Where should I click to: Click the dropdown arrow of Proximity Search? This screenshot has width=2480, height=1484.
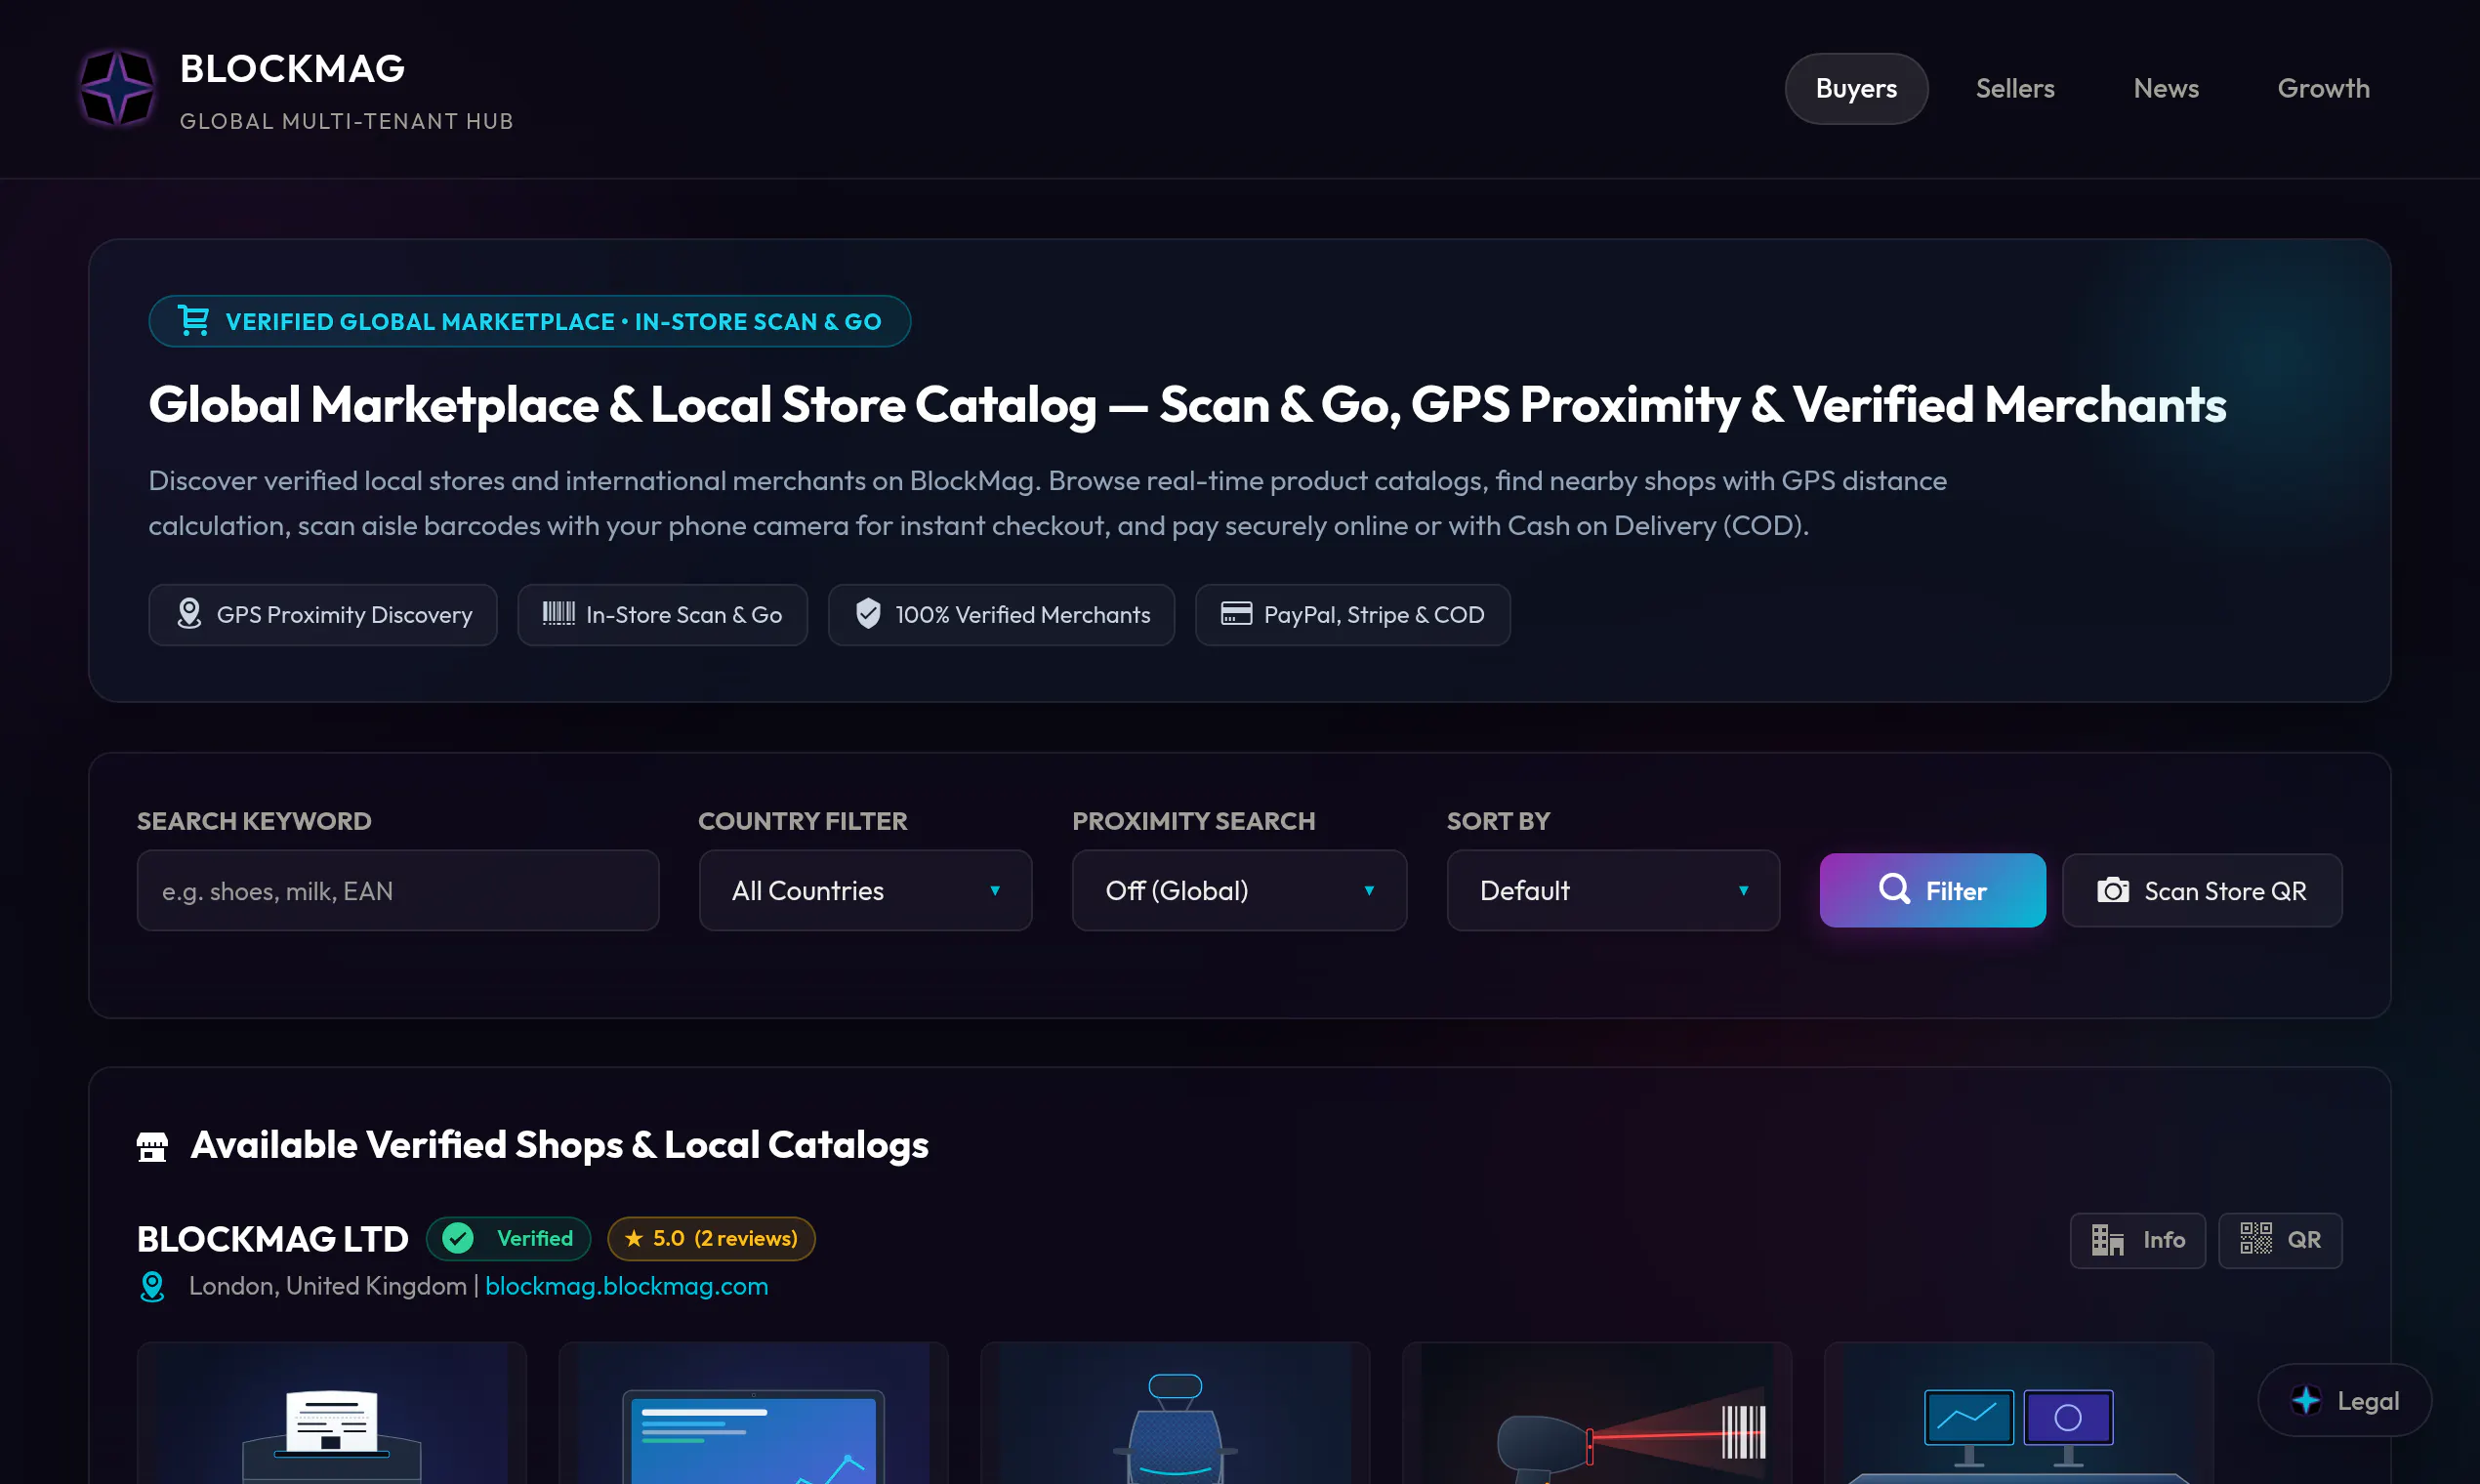tap(1369, 891)
